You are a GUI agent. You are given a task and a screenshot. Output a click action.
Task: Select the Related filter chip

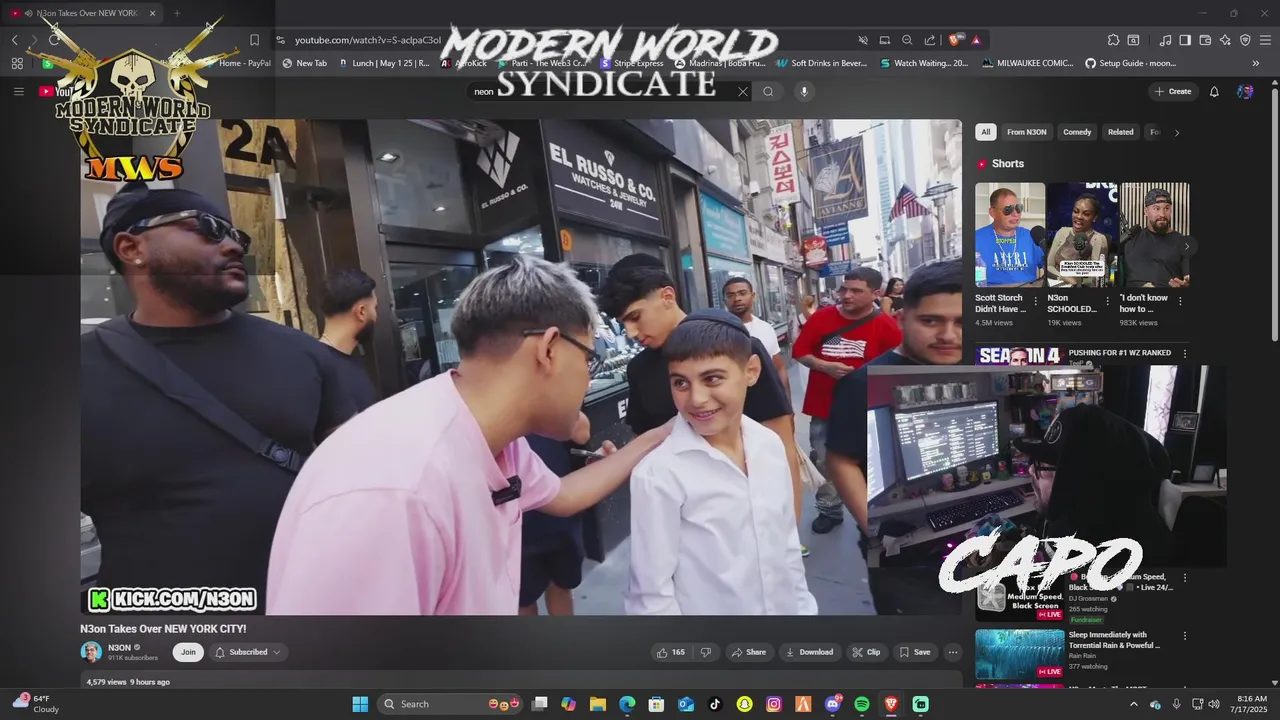[x=1120, y=132]
